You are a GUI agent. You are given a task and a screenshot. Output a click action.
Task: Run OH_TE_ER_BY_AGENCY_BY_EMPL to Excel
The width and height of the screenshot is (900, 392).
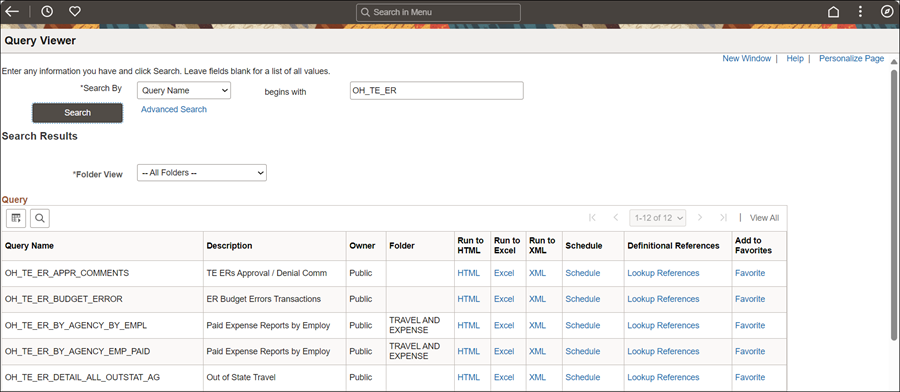pos(504,325)
